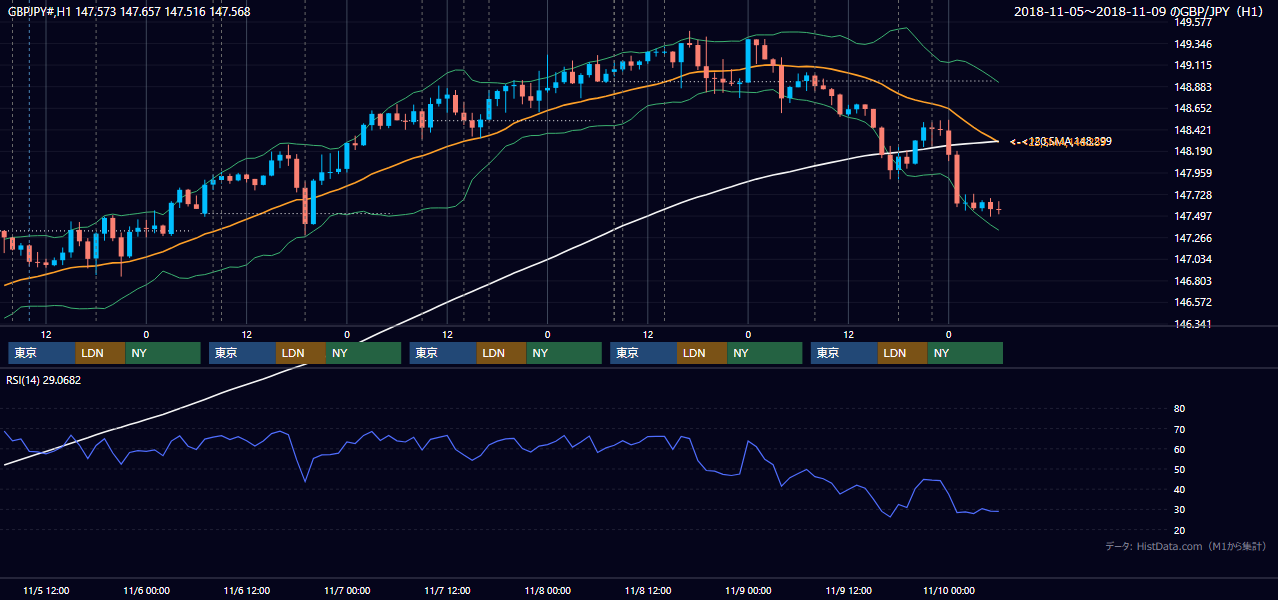The image size is (1278, 600).
Task: Click the 149.346 price axis label
Action: pos(1193,44)
